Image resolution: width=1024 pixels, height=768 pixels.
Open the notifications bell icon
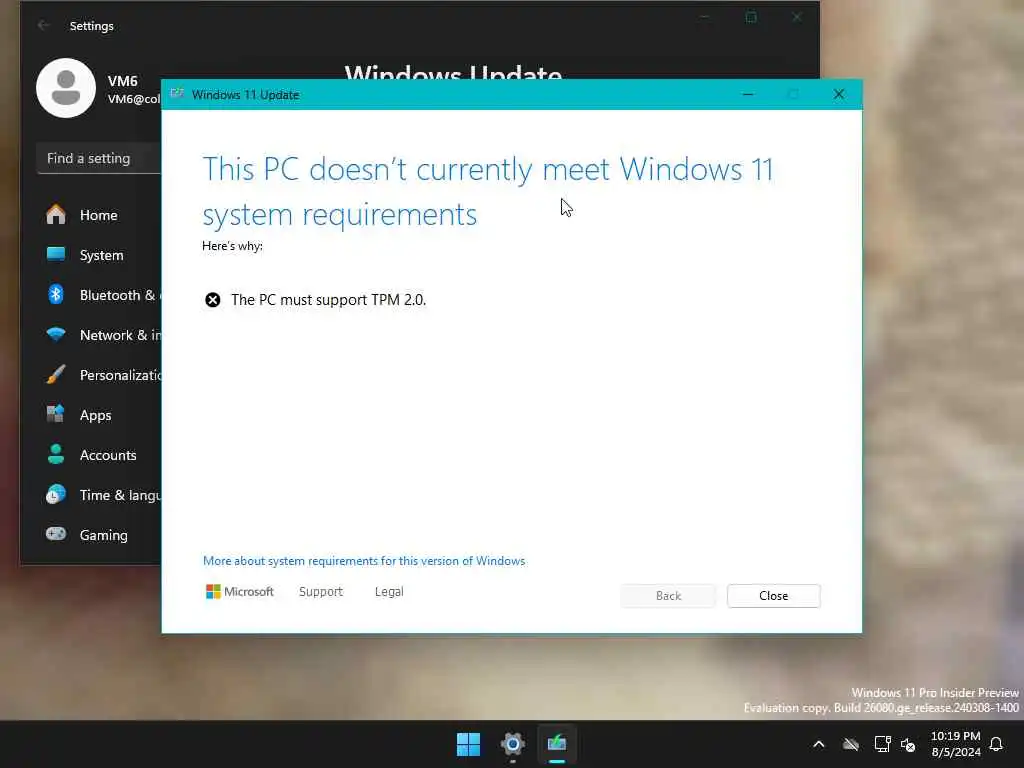click(x=997, y=744)
